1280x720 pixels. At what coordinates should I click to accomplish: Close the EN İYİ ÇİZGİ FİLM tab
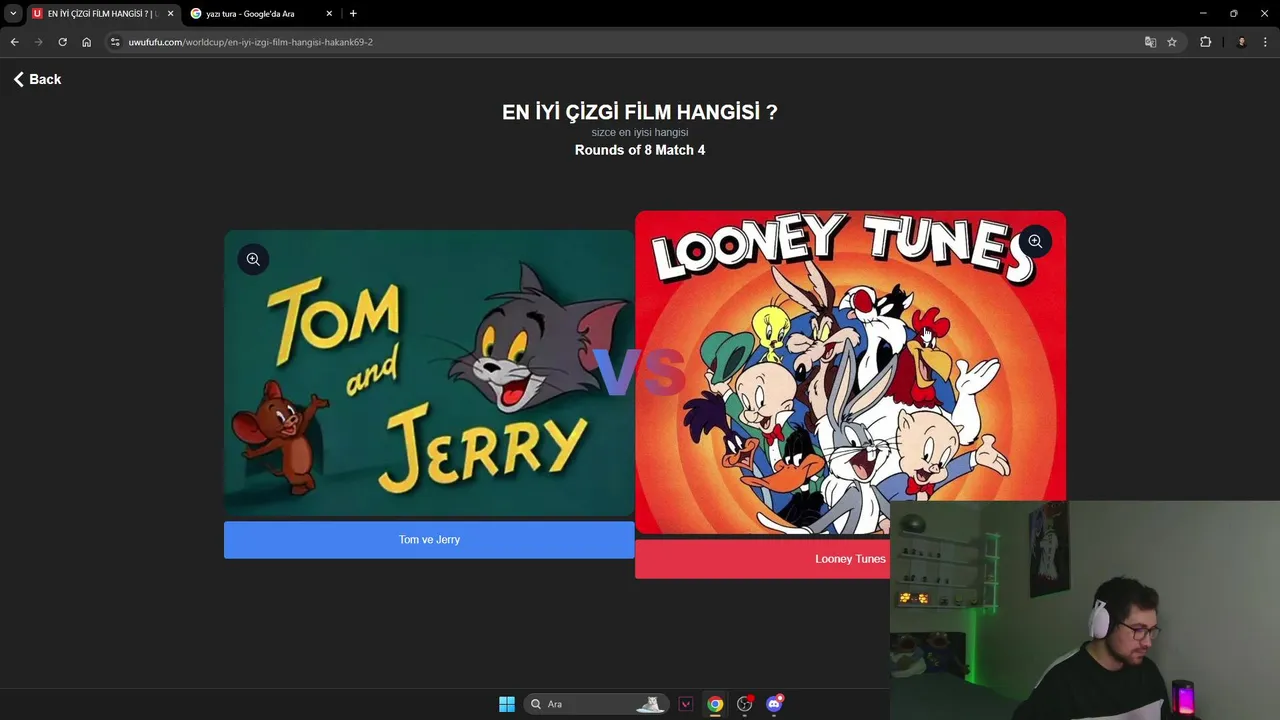pyautogui.click(x=170, y=14)
